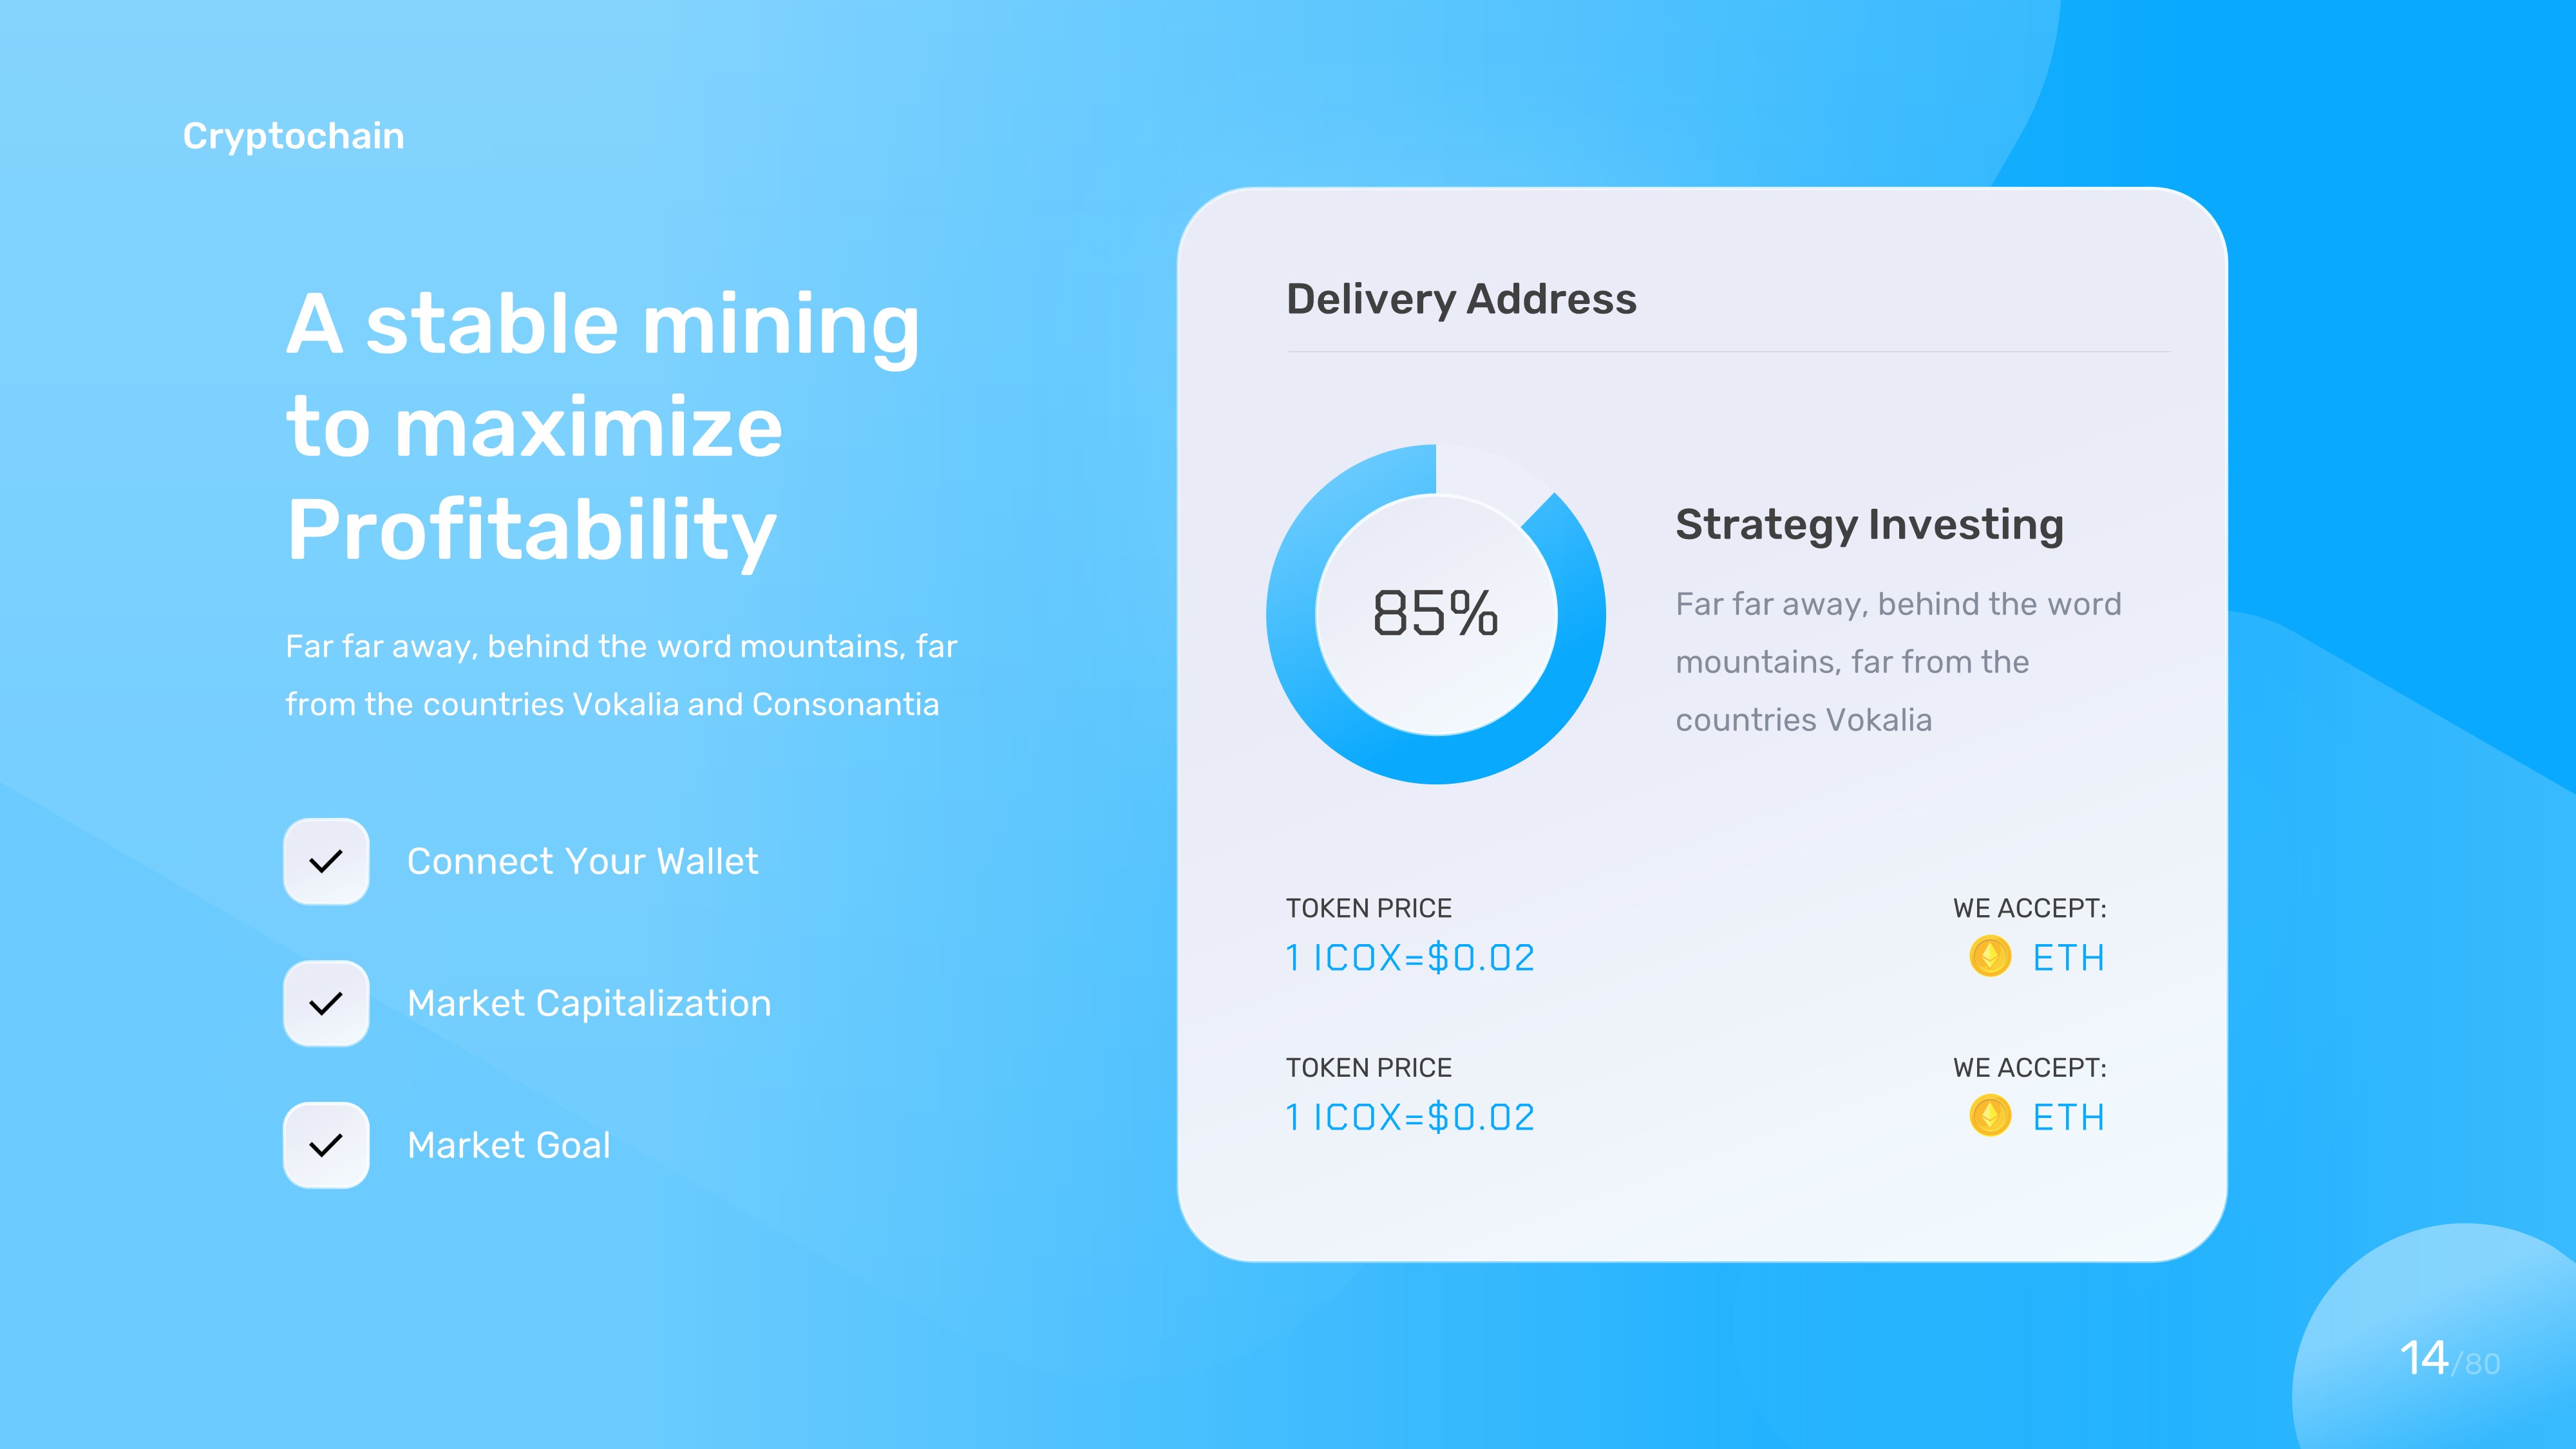Click the first WE ACCEPT label
Image resolution: width=2576 pixels, height=1449 pixels.
[2029, 908]
